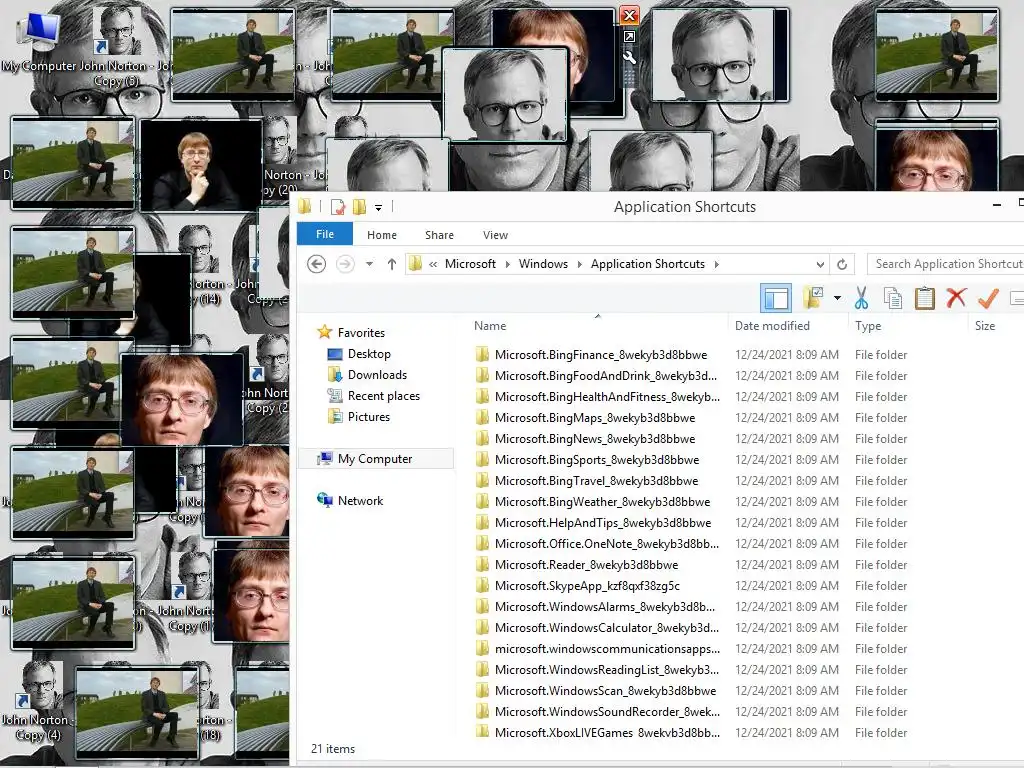Click folder icon of Microsoft.Office.OneNote row

click(x=482, y=543)
